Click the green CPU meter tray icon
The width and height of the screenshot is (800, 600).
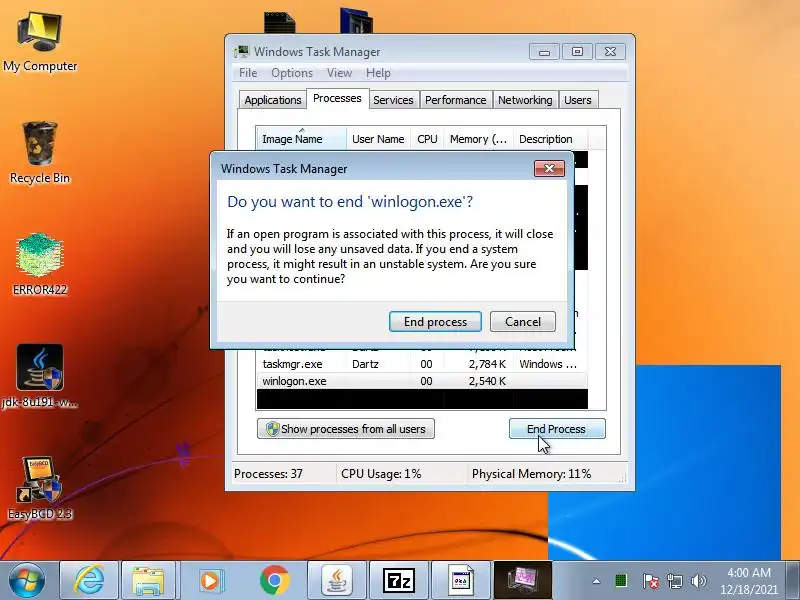pos(621,581)
